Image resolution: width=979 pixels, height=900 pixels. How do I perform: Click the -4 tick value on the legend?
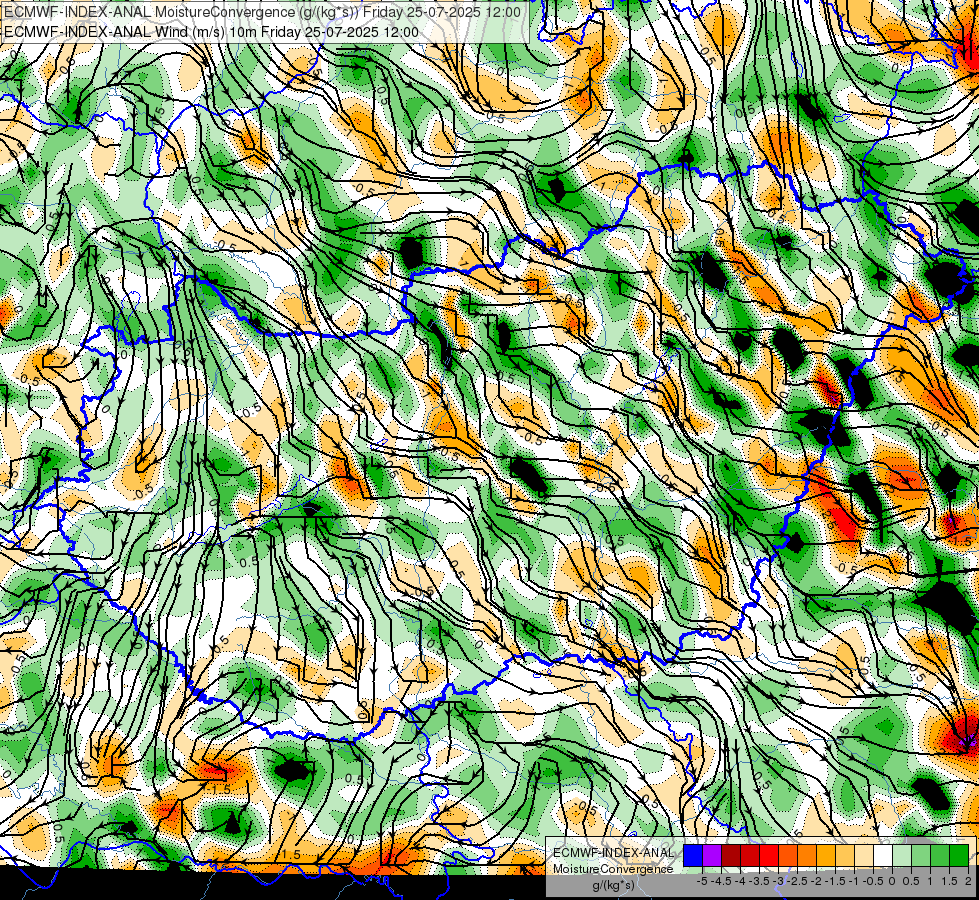click(740, 881)
